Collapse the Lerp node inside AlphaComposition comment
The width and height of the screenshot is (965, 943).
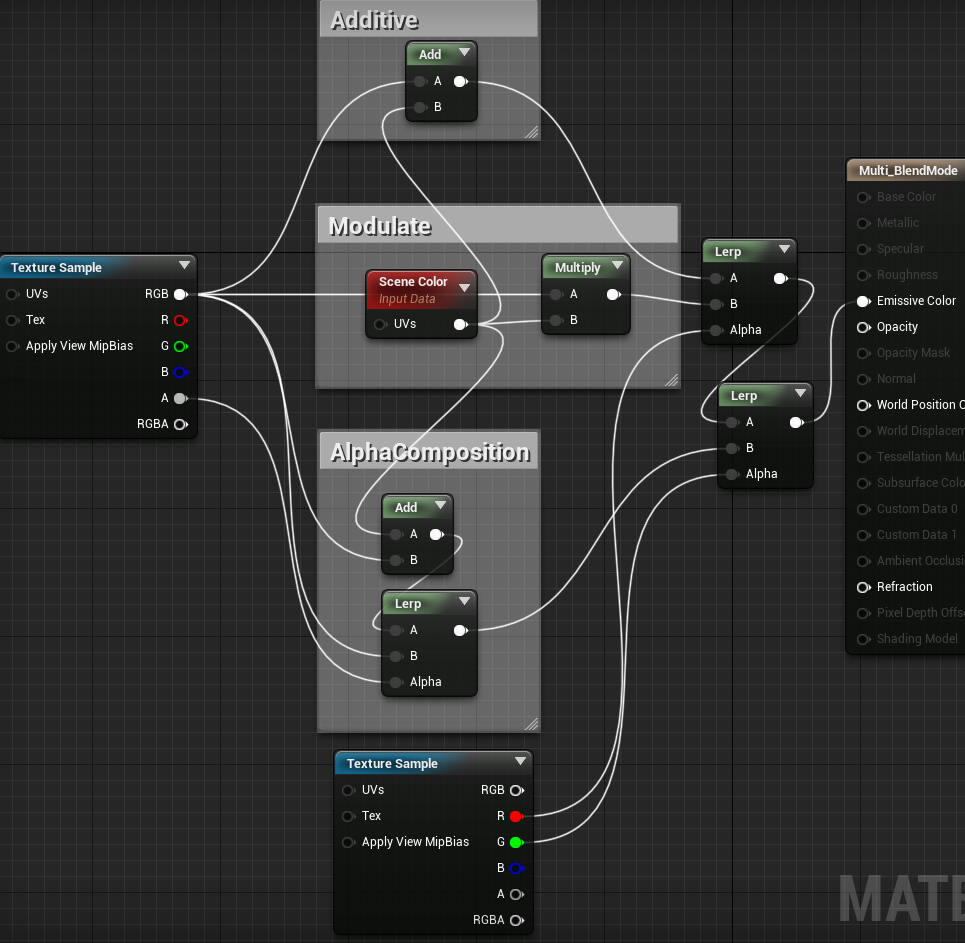(464, 602)
